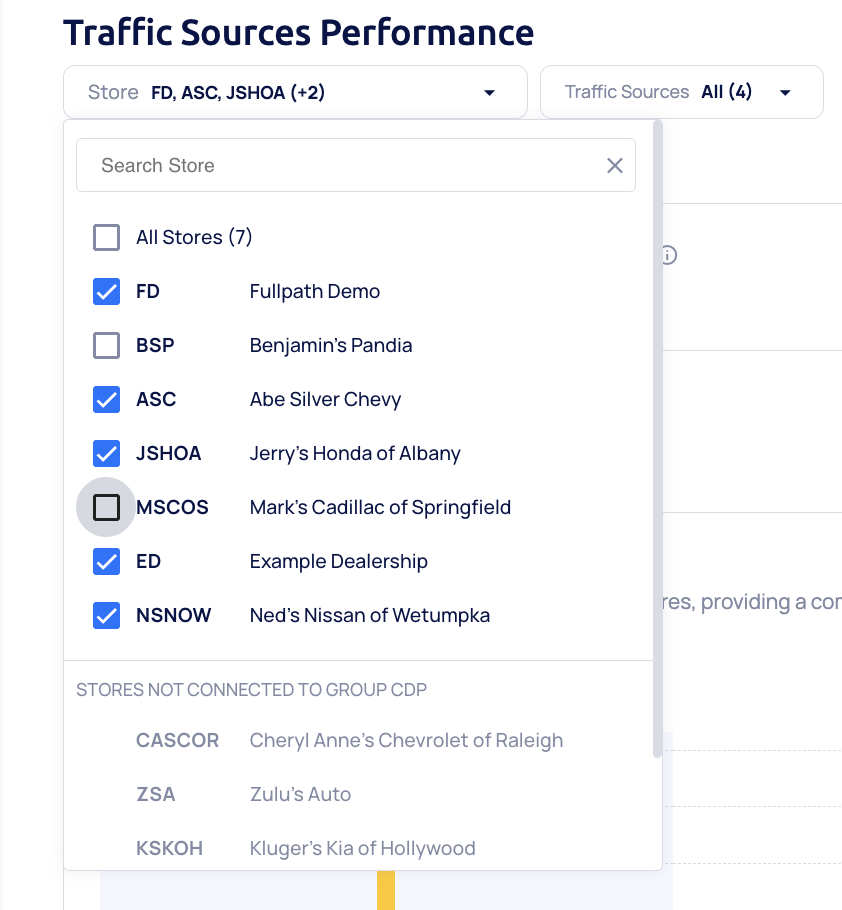Click the info icon beside the dropdown panel
Image resolution: width=842 pixels, height=910 pixels.
[x=668, y=255]
